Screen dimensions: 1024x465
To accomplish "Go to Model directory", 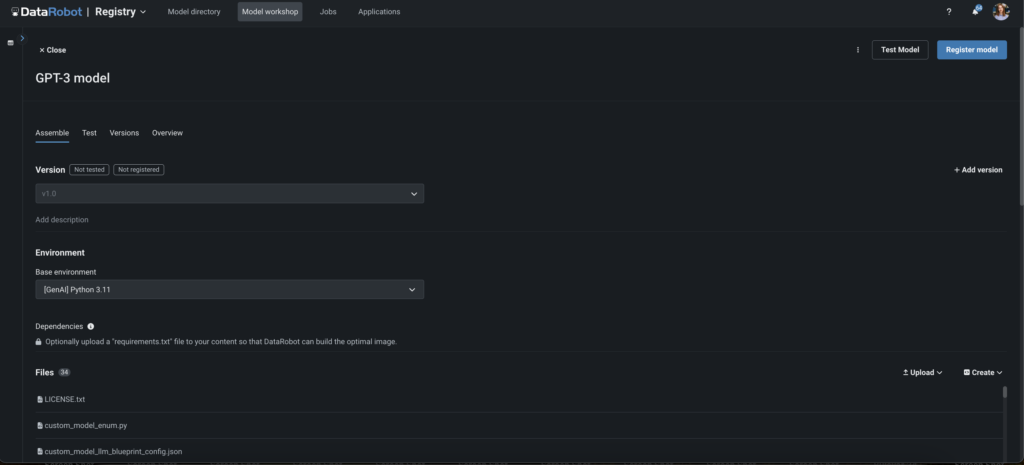I will point(194,12).
